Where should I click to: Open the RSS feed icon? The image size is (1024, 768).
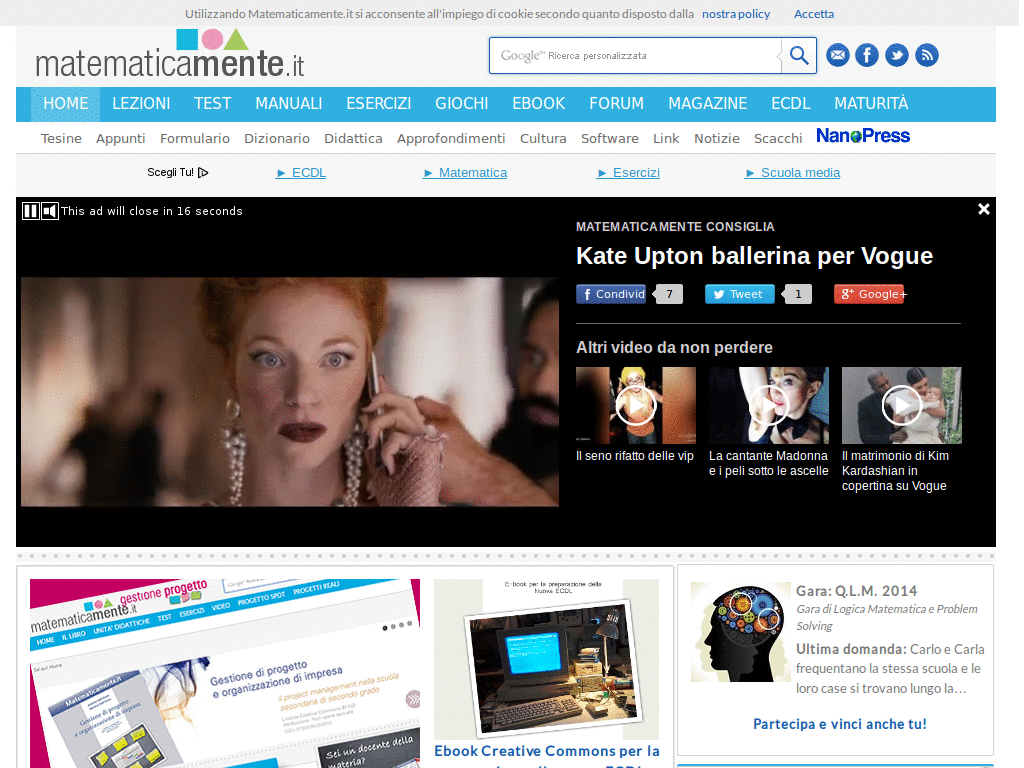click(927, 56)
